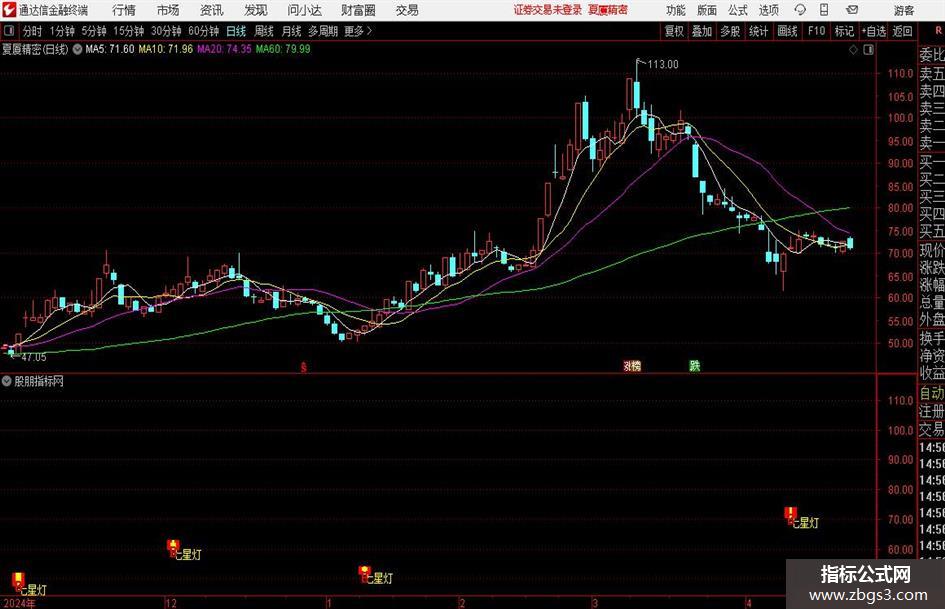Image resolution: width=945 pixels, height=609 pixels.
Task: Open the 版面 menu
Action: tap(707, 10)
